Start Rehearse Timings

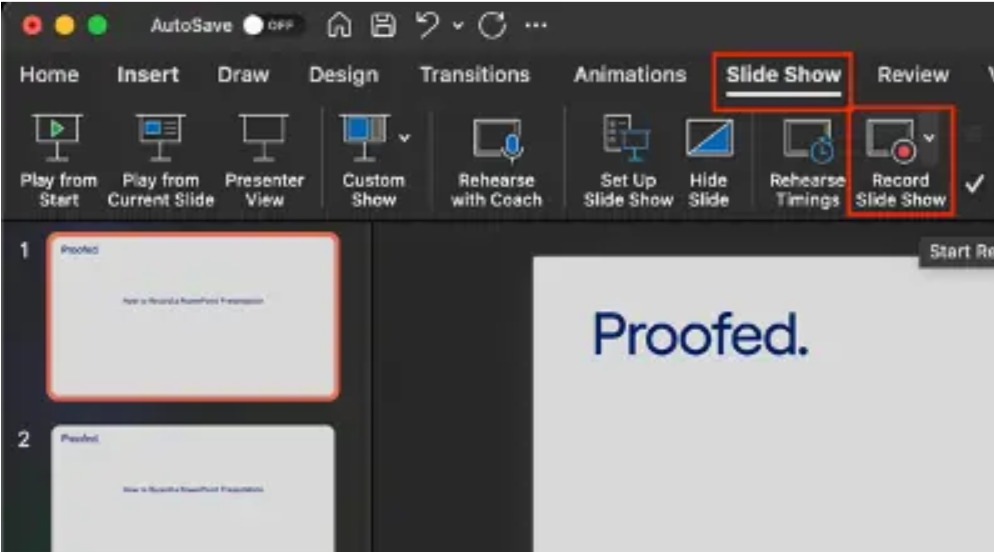[x=807, y=161]
